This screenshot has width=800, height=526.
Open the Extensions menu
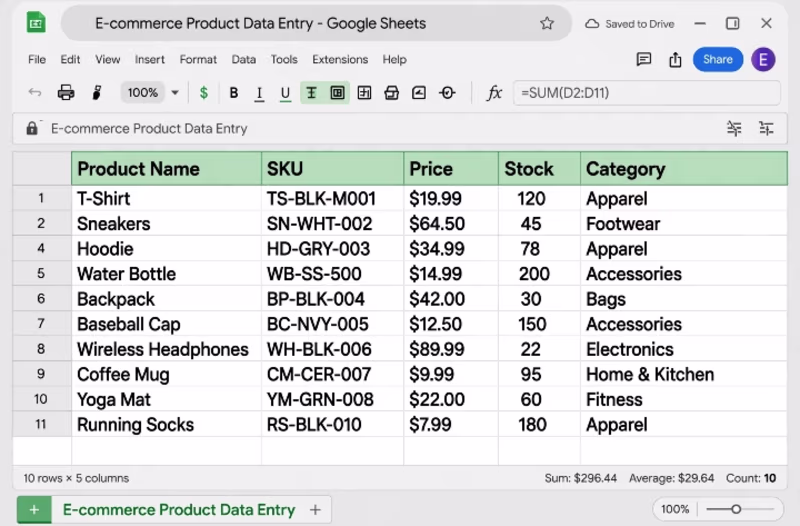(x=340, y=60)
